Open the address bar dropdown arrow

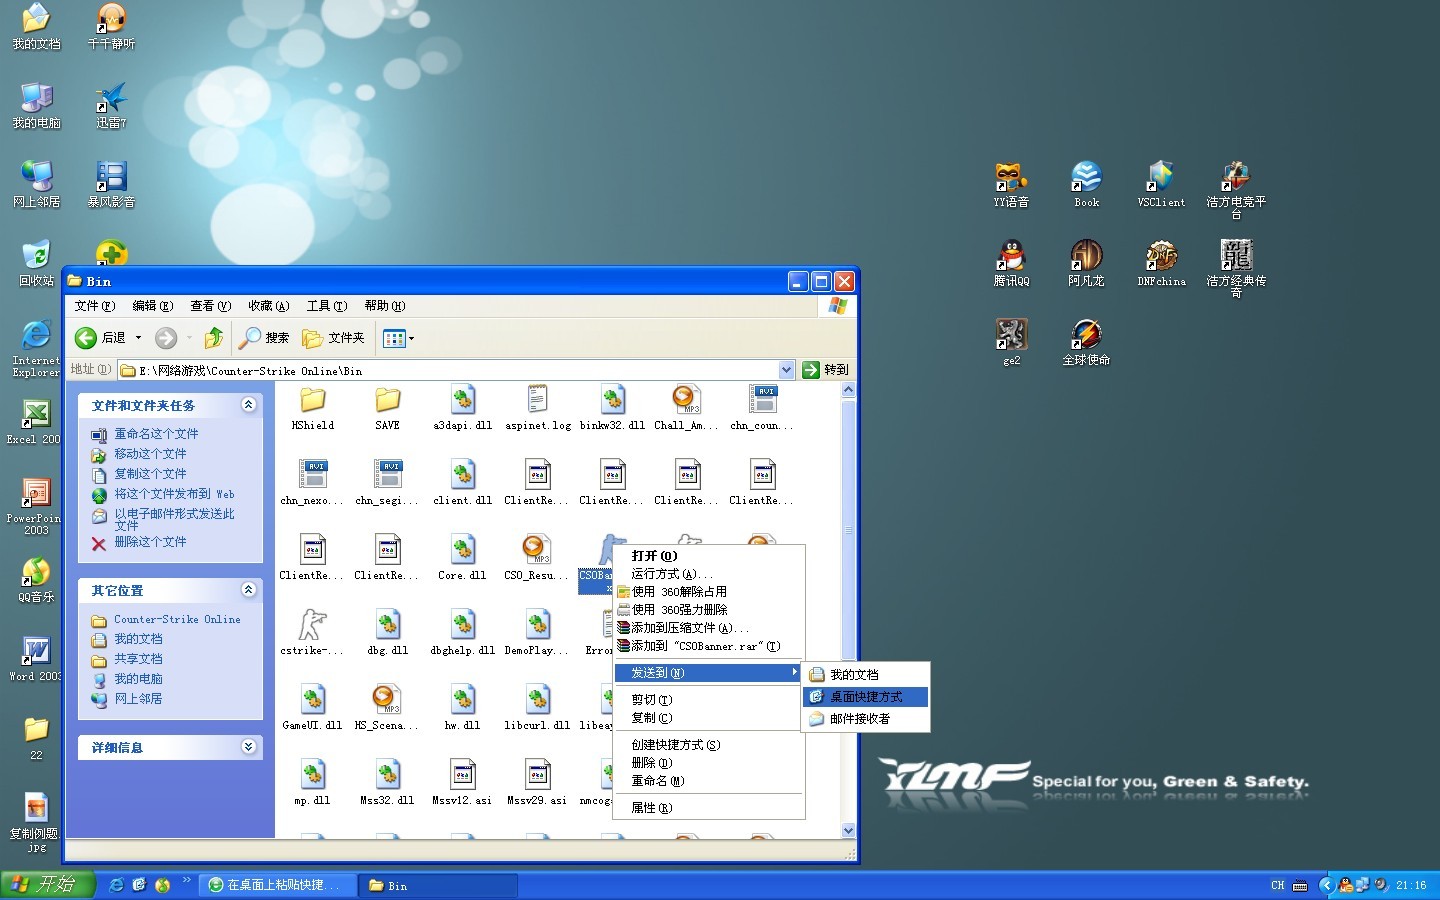point(786,370)
